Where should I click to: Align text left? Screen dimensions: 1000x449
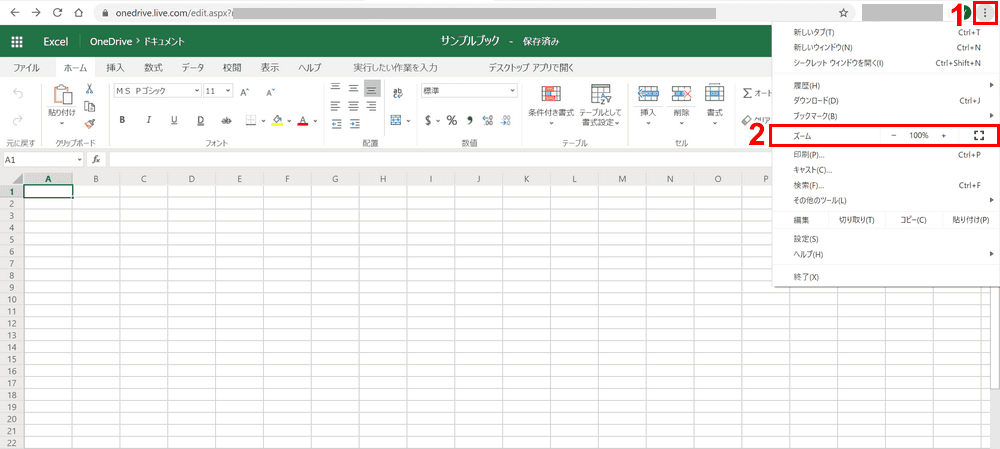coord(336,106)
